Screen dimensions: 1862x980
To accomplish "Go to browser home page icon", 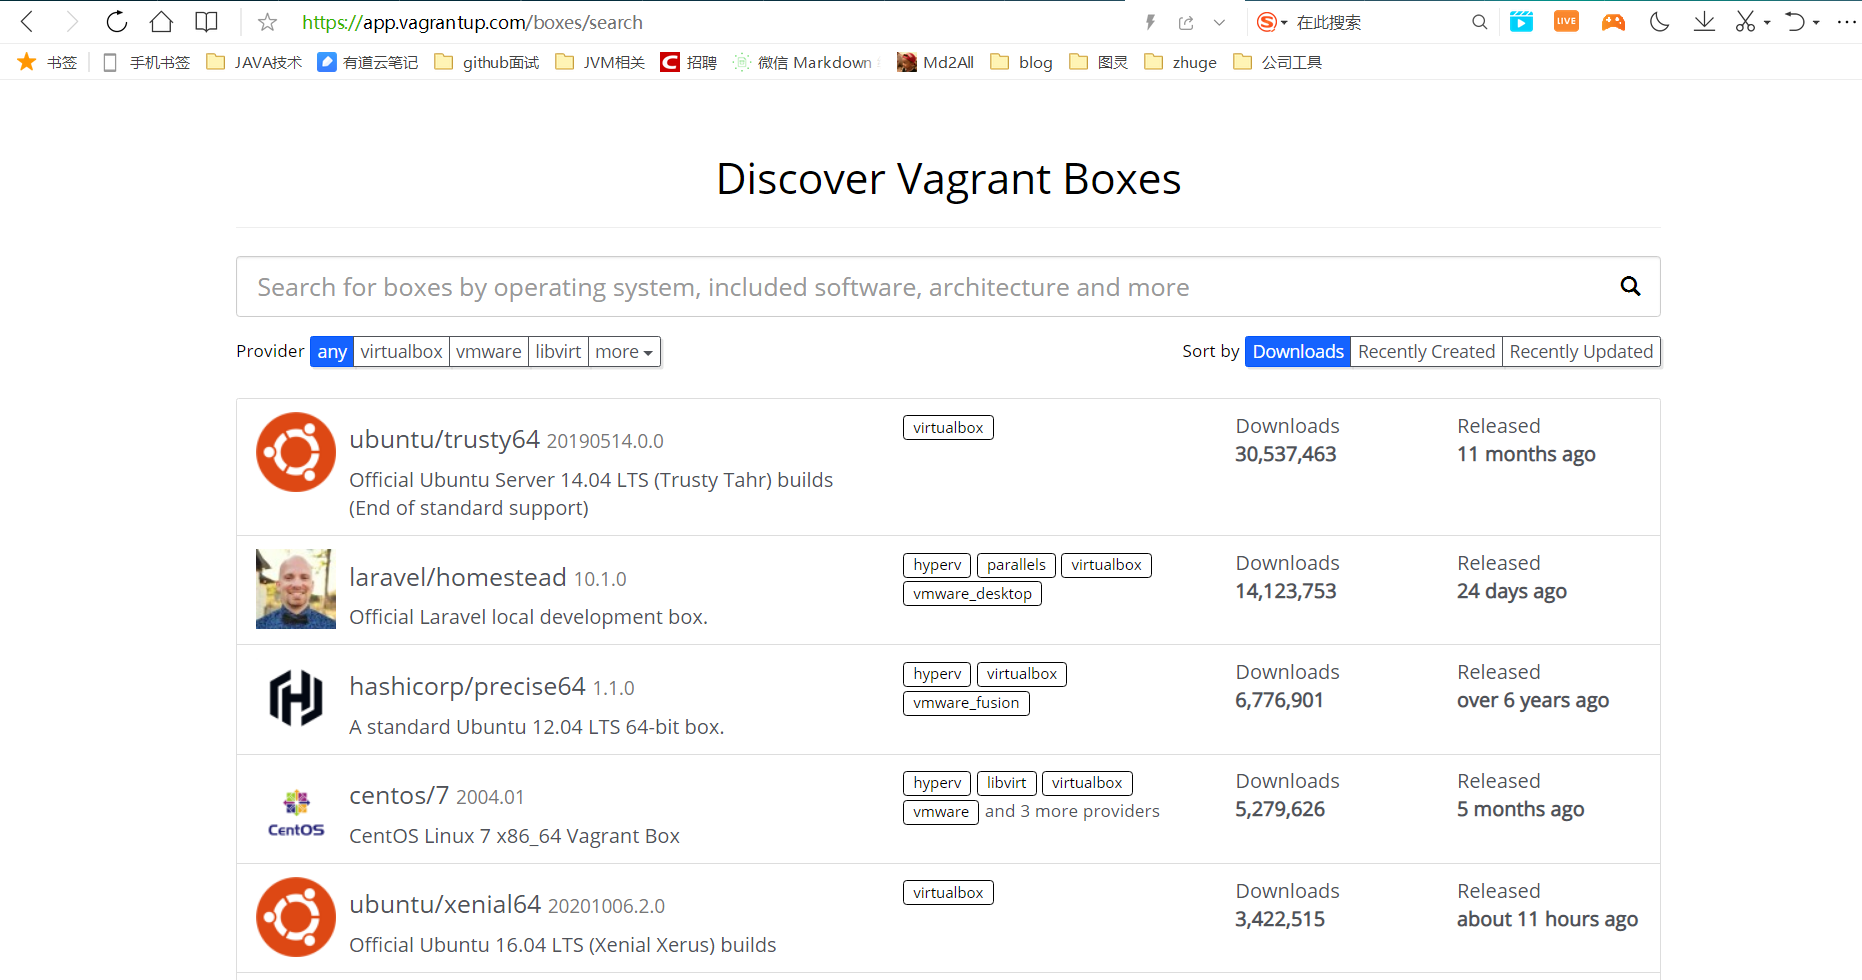I will pos(161,22).
